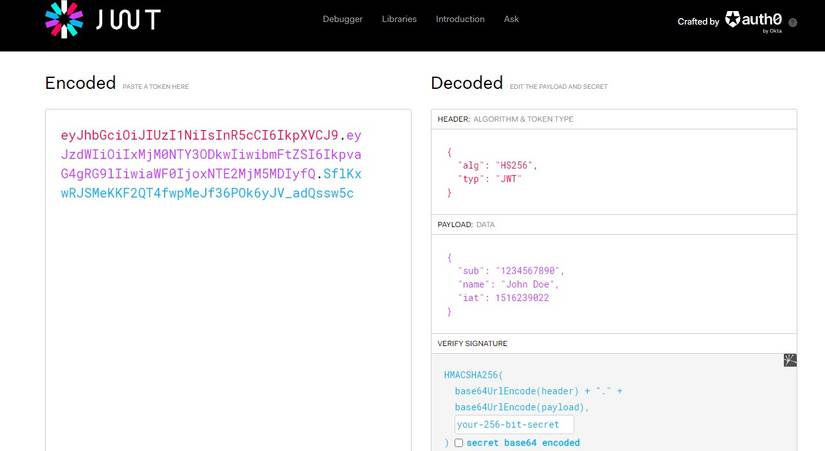Click the "typ": "JWT" header line
Screen dimensions: 825x451
(490, 179)
